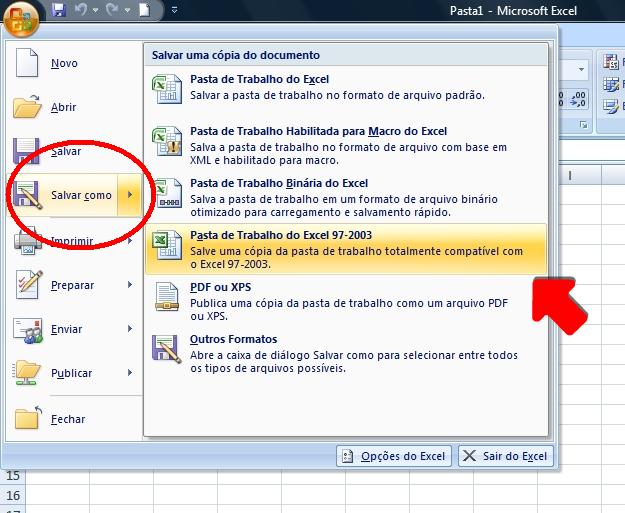Click the Decrease Decimal icon in the ribbon
The height and width of the screenshot is (513, 625).
(578, 99)
